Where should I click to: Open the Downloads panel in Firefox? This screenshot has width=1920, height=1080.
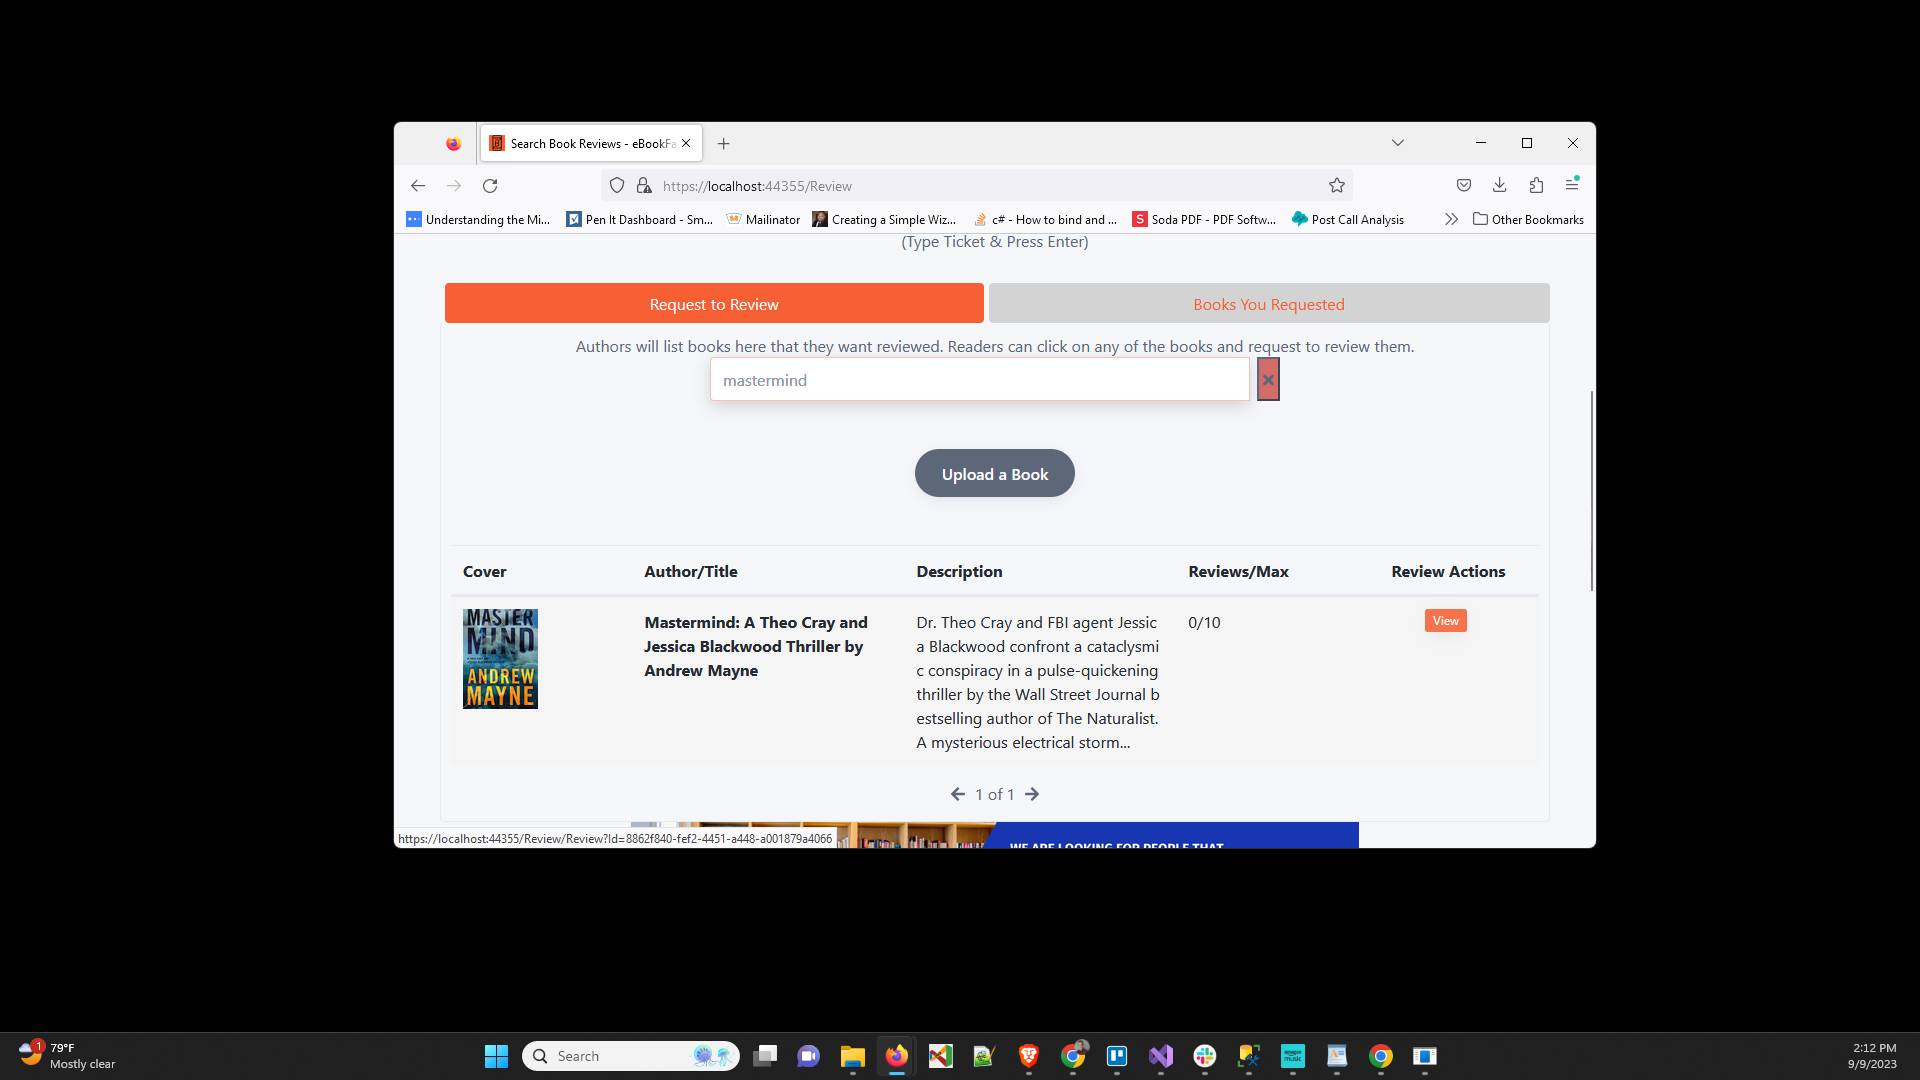pyautogui.click(x=1499, y=185)
